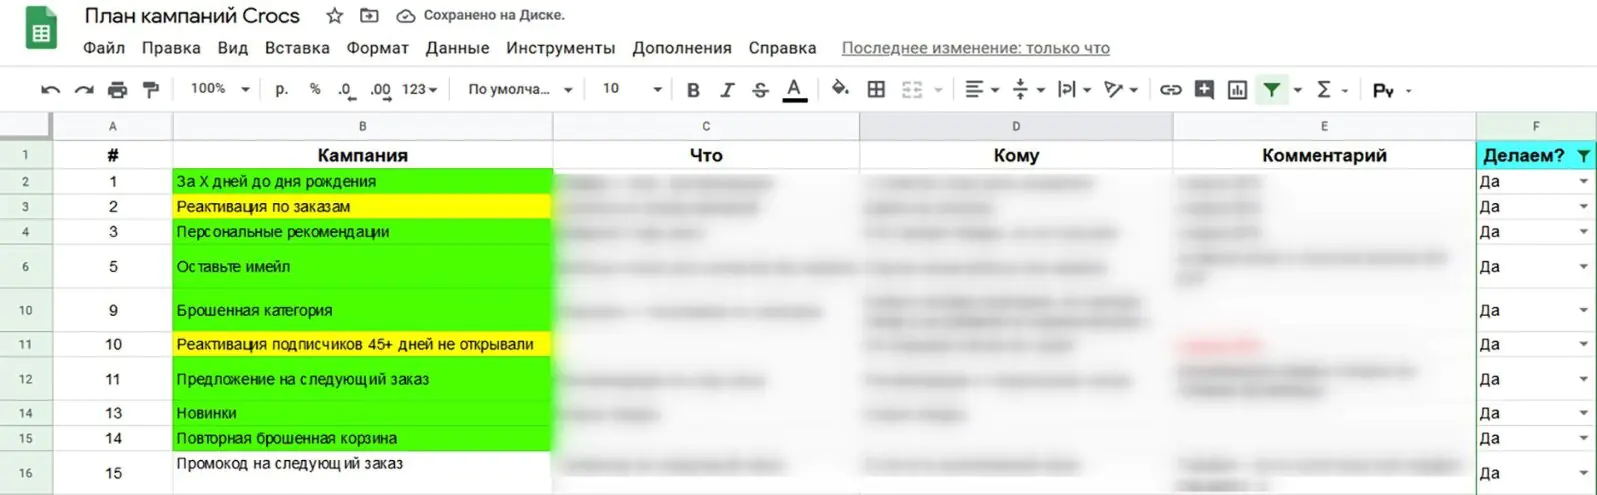This screenshot has width=1597, height=495.
Task: Format as percent
Action: (x=315, y=89)
